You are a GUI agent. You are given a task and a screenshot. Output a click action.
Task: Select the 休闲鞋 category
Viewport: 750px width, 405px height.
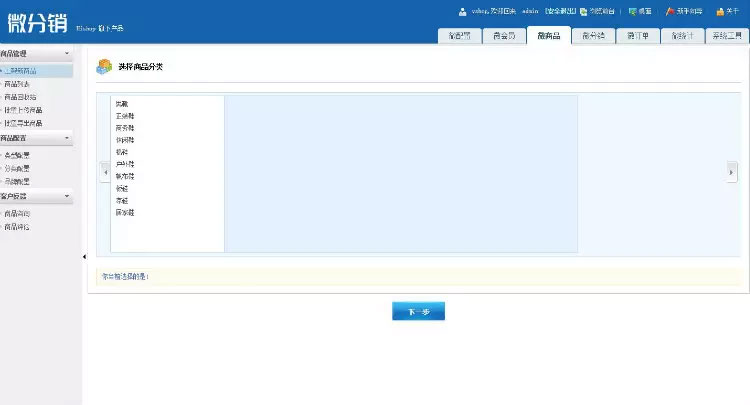coord(125,140)
